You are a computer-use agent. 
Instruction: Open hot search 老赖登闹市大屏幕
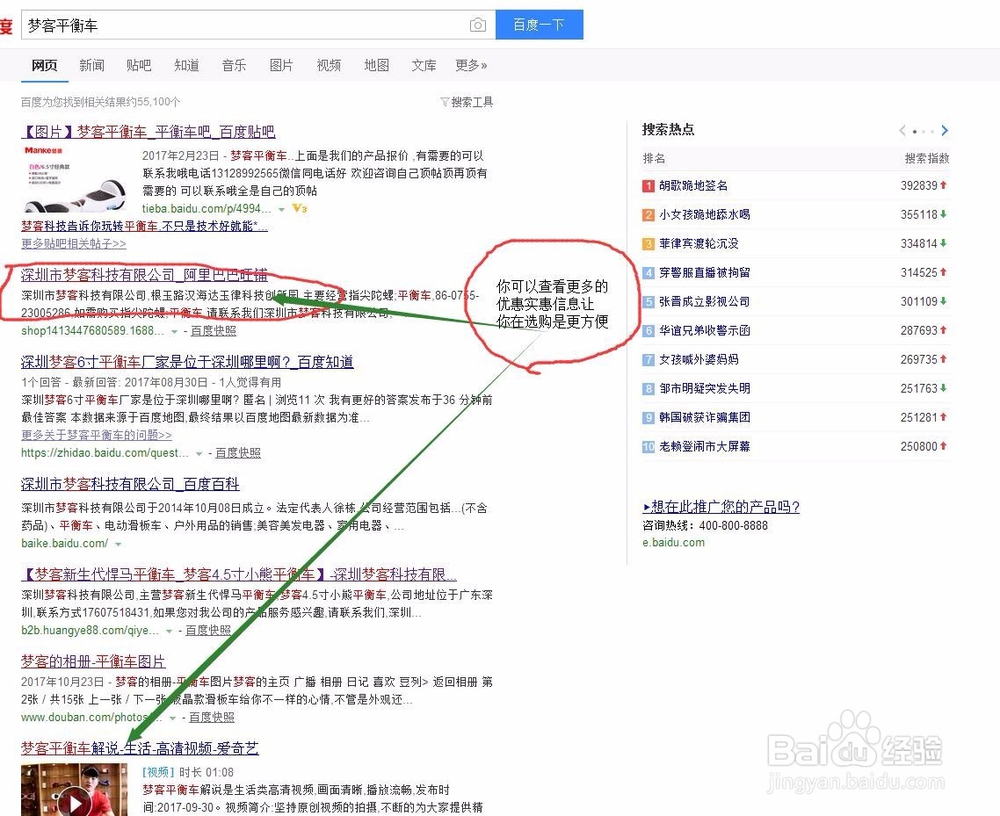(705, 447)
